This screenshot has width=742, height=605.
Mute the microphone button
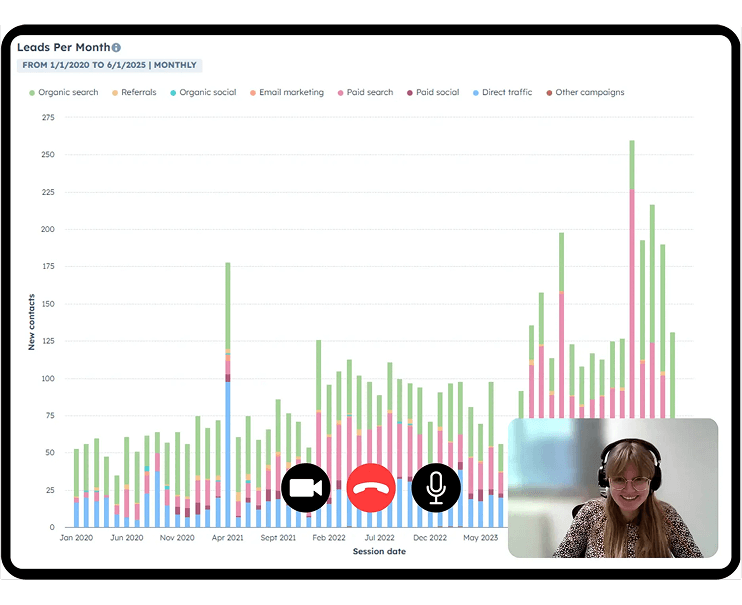pos(436,488)
